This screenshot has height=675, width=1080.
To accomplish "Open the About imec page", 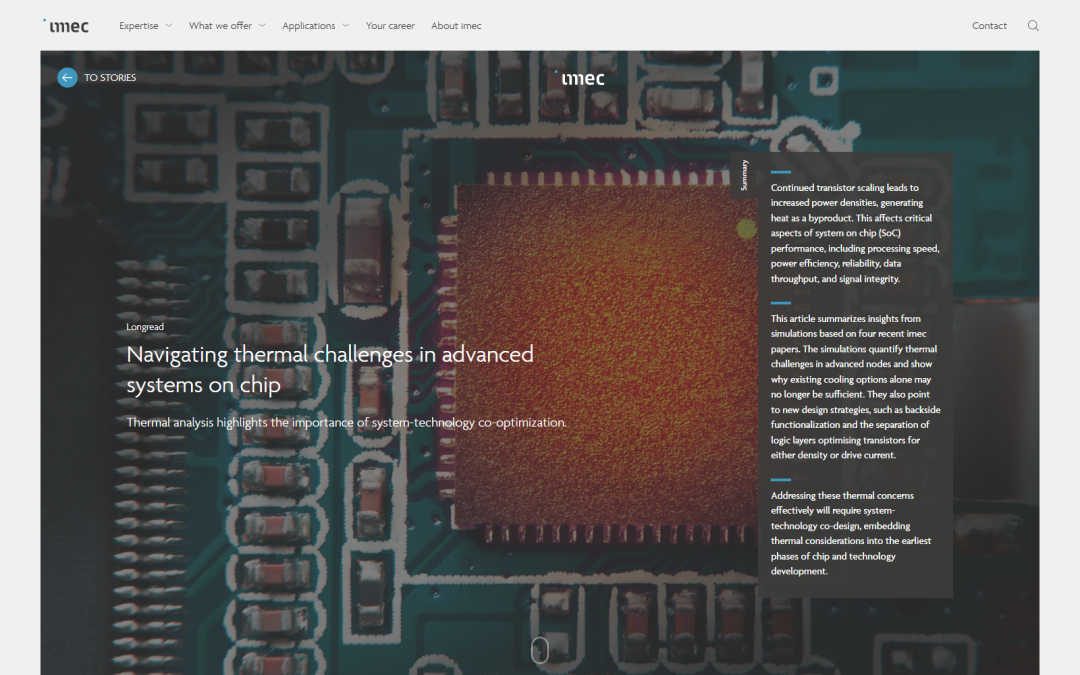I will click(x=456, y=25).
